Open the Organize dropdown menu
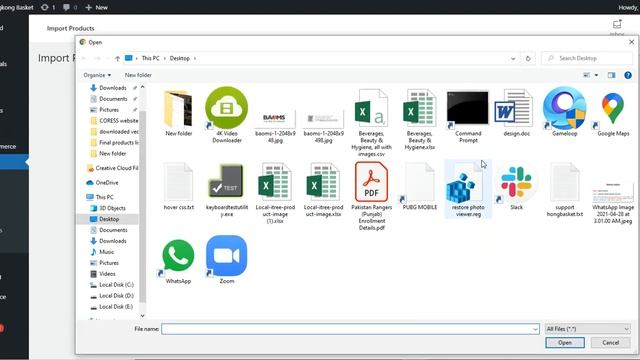Image resolution: width=640 pixels, height=360 pixels. [97, 75]
